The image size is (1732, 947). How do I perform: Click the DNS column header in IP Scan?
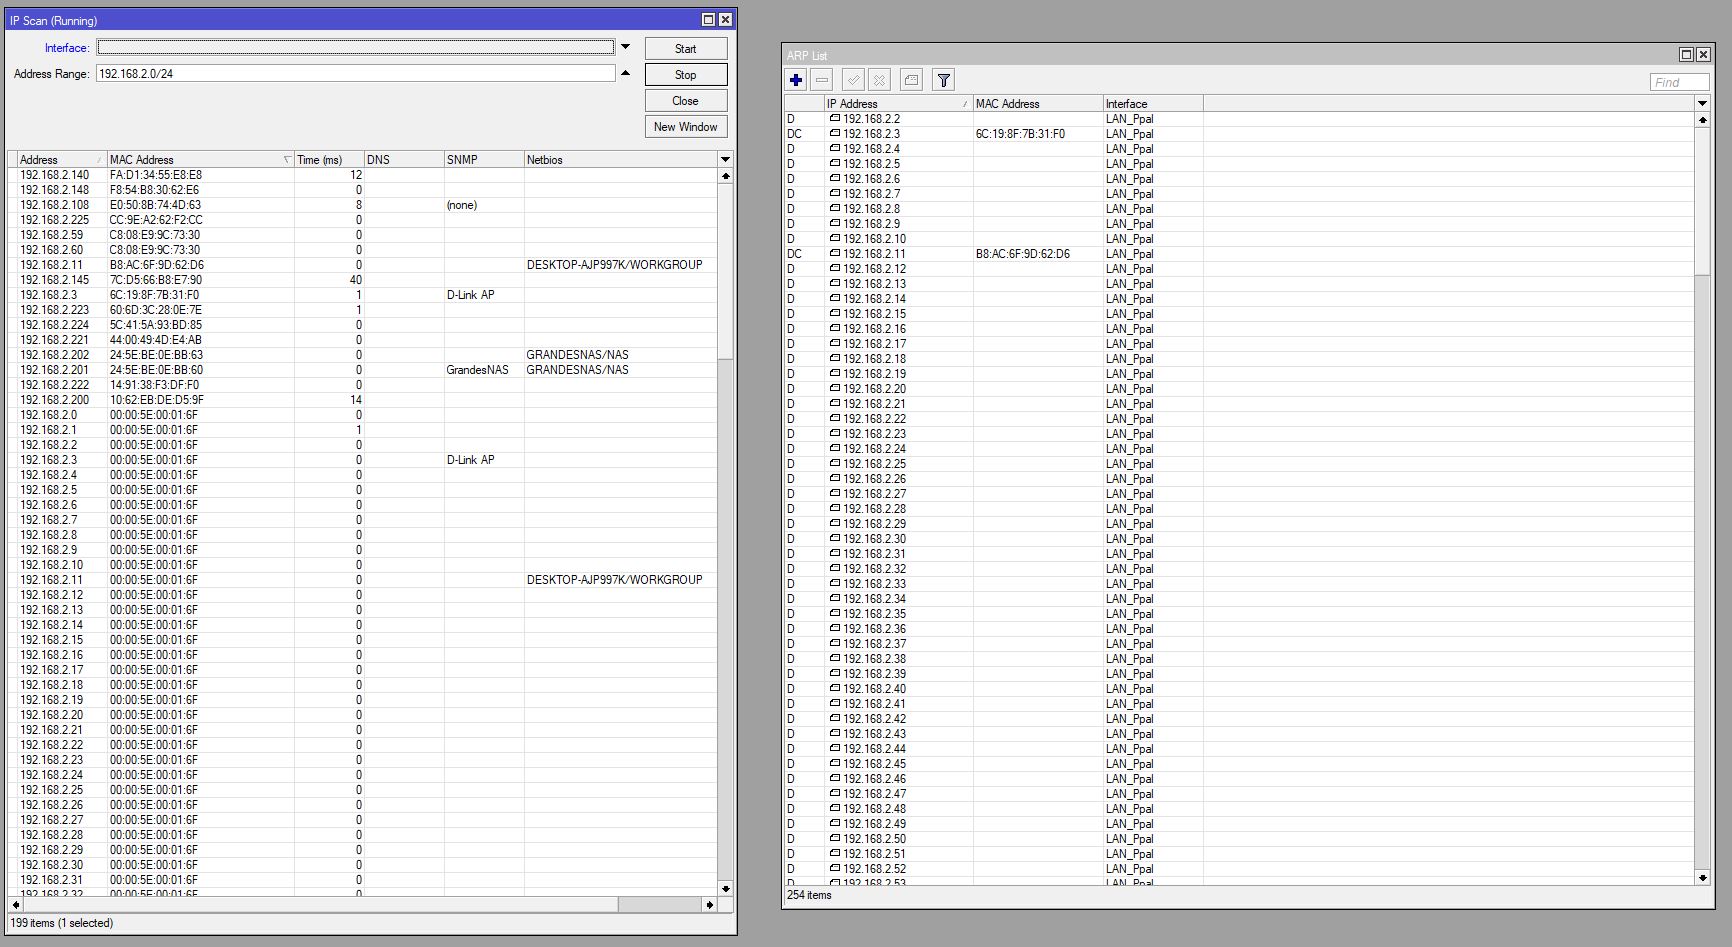point(404,160)
